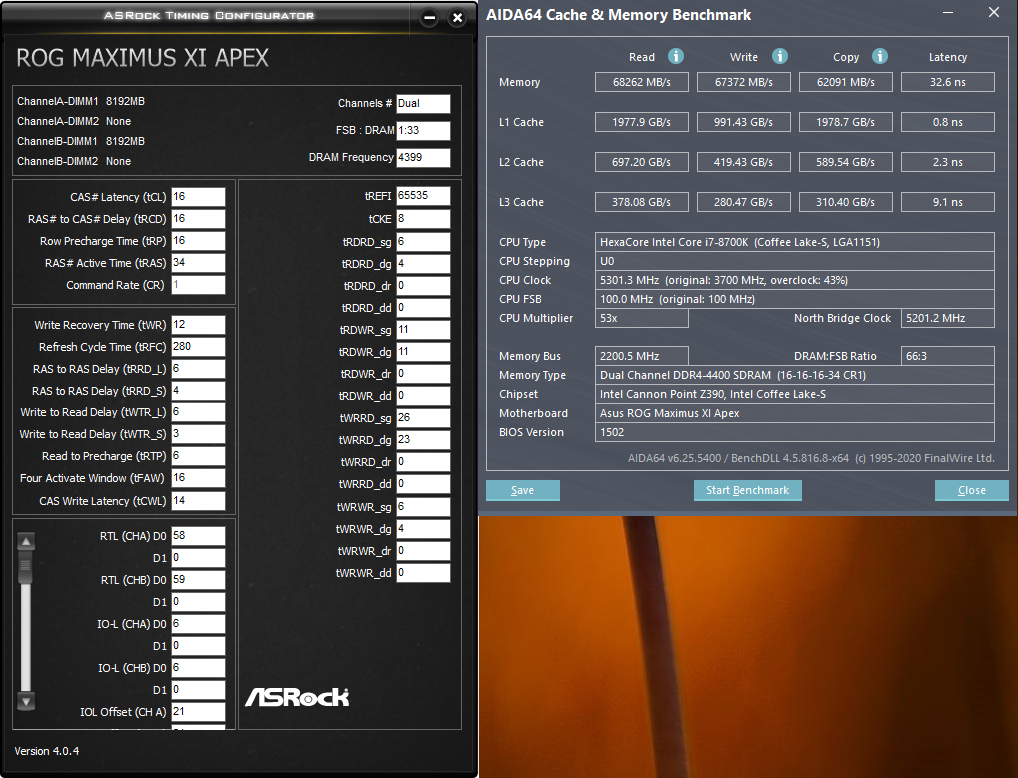This screenshot has width=1018, height=778.
Task: Click the tWTR_L value field
Action: 198,412
